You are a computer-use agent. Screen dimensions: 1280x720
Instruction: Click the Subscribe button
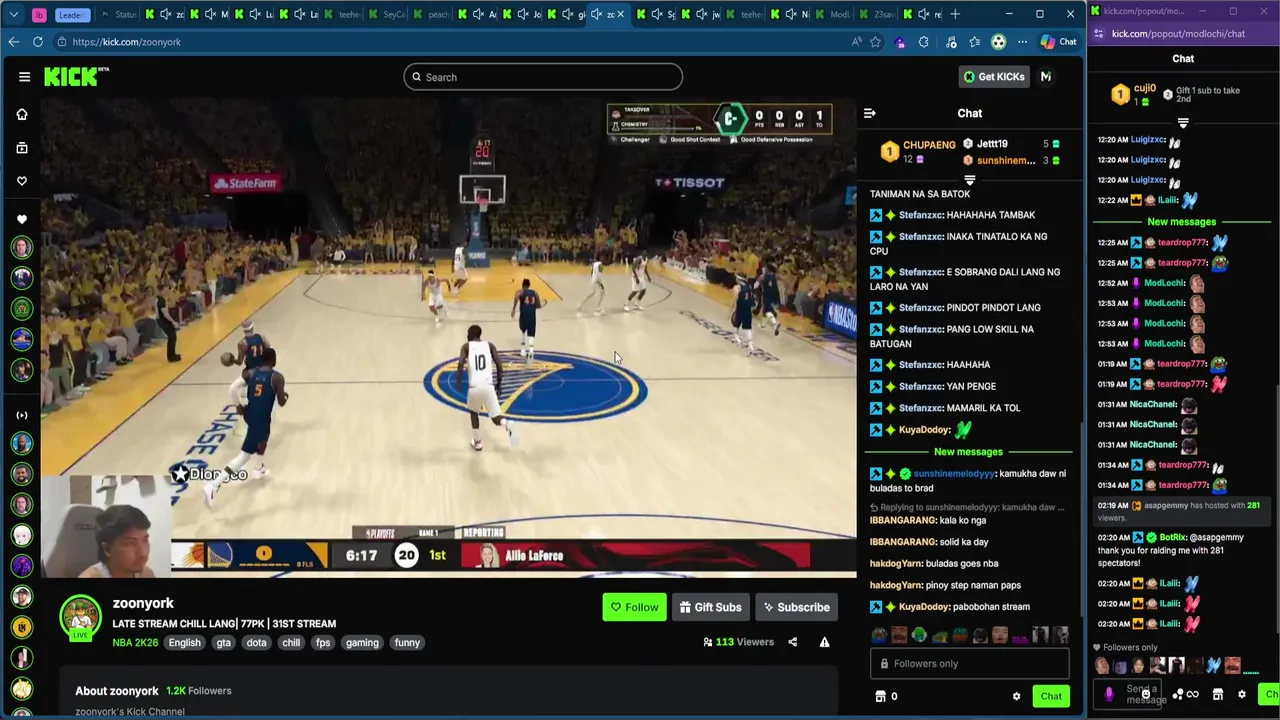point(796,607)
